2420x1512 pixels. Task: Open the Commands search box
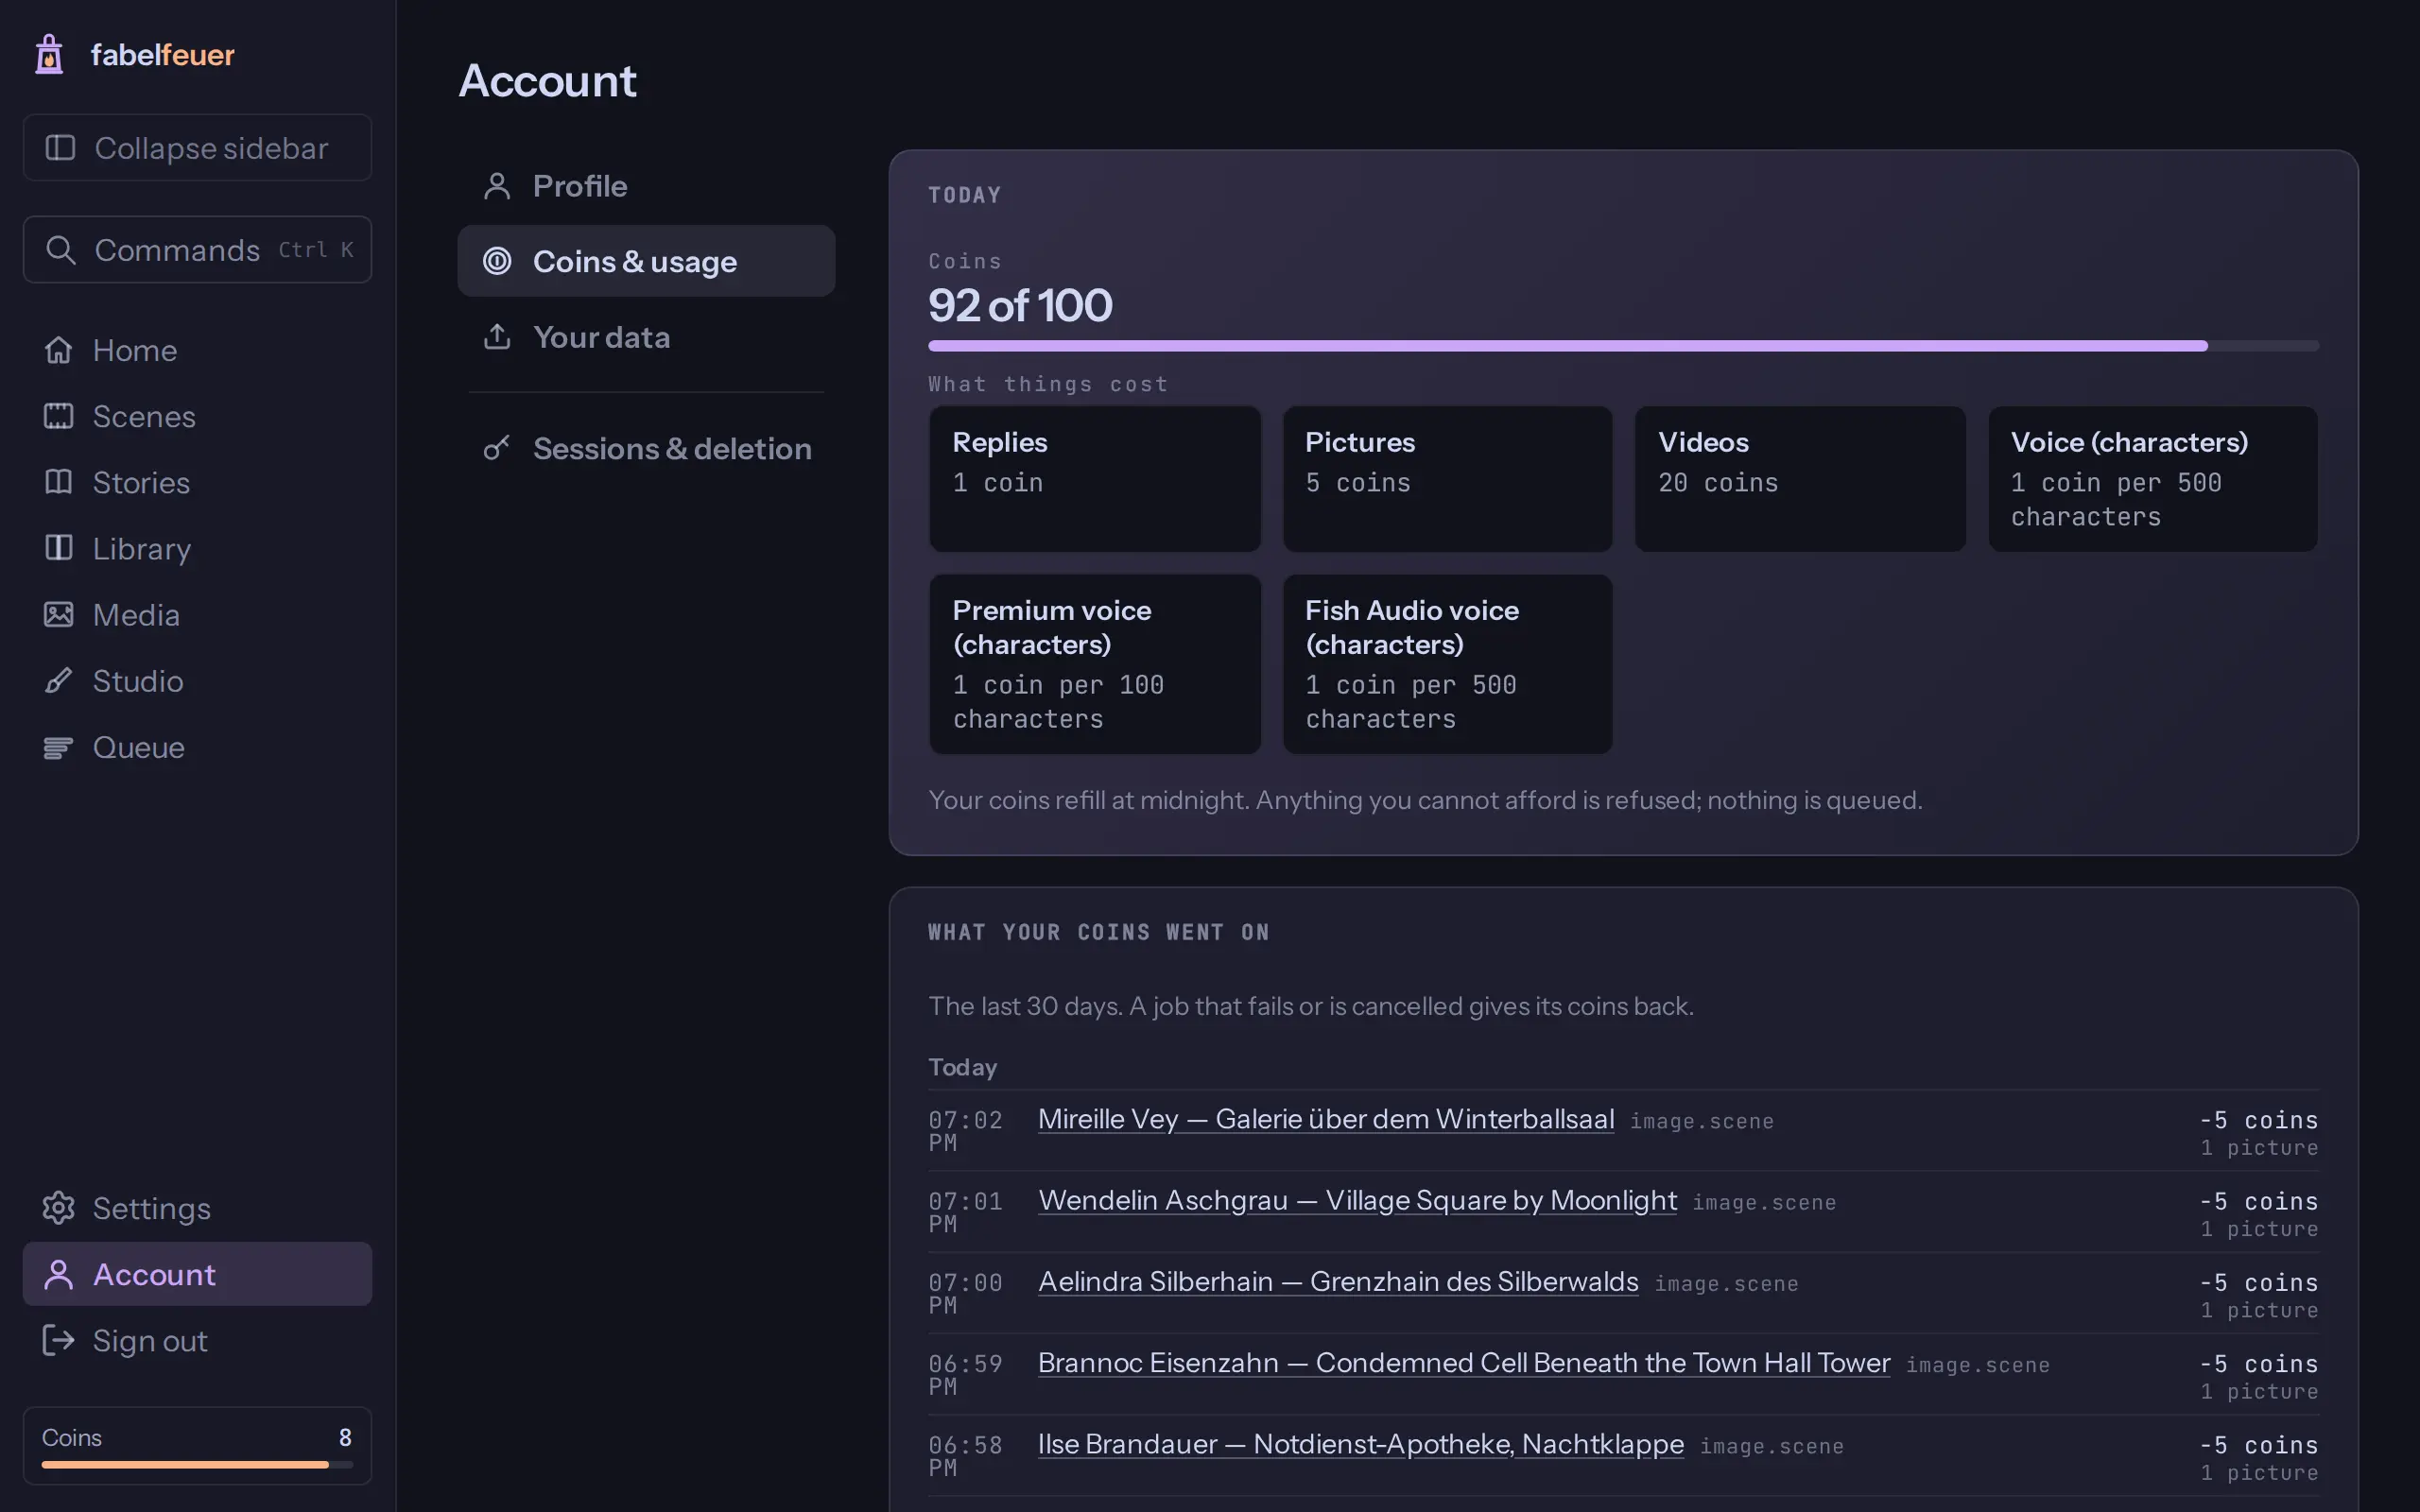(x=197, y=250)
